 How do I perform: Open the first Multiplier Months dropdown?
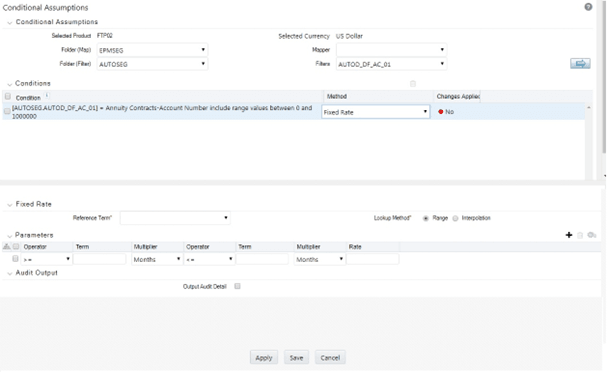157,259
